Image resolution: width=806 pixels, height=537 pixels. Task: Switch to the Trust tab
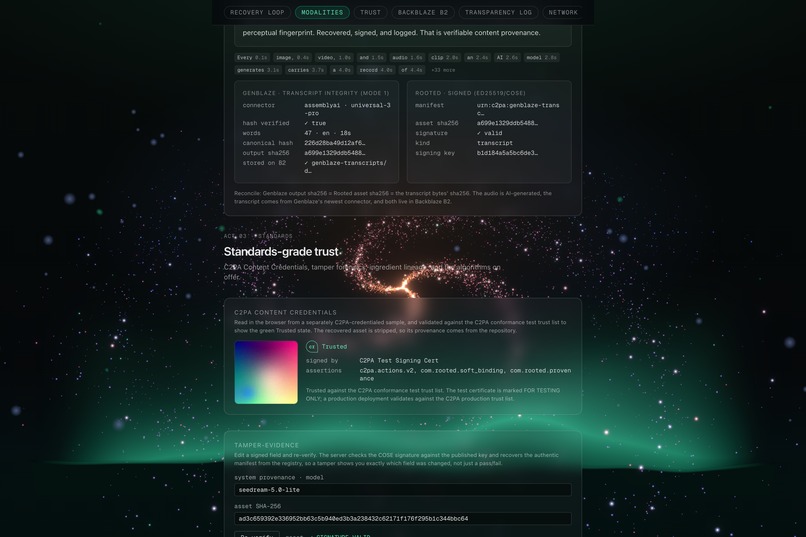coord(370,12)
